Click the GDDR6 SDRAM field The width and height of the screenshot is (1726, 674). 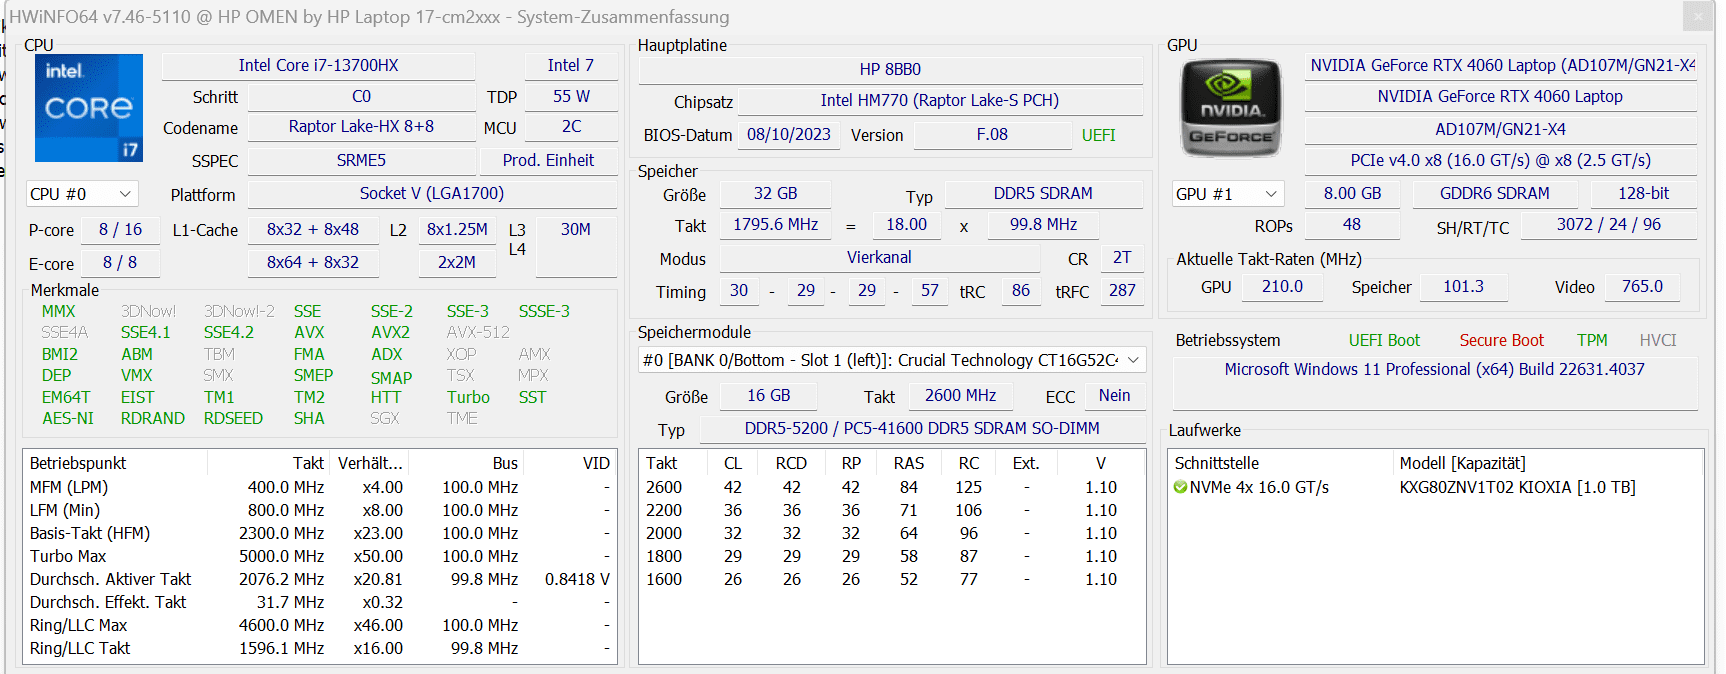pos(1494,193)
